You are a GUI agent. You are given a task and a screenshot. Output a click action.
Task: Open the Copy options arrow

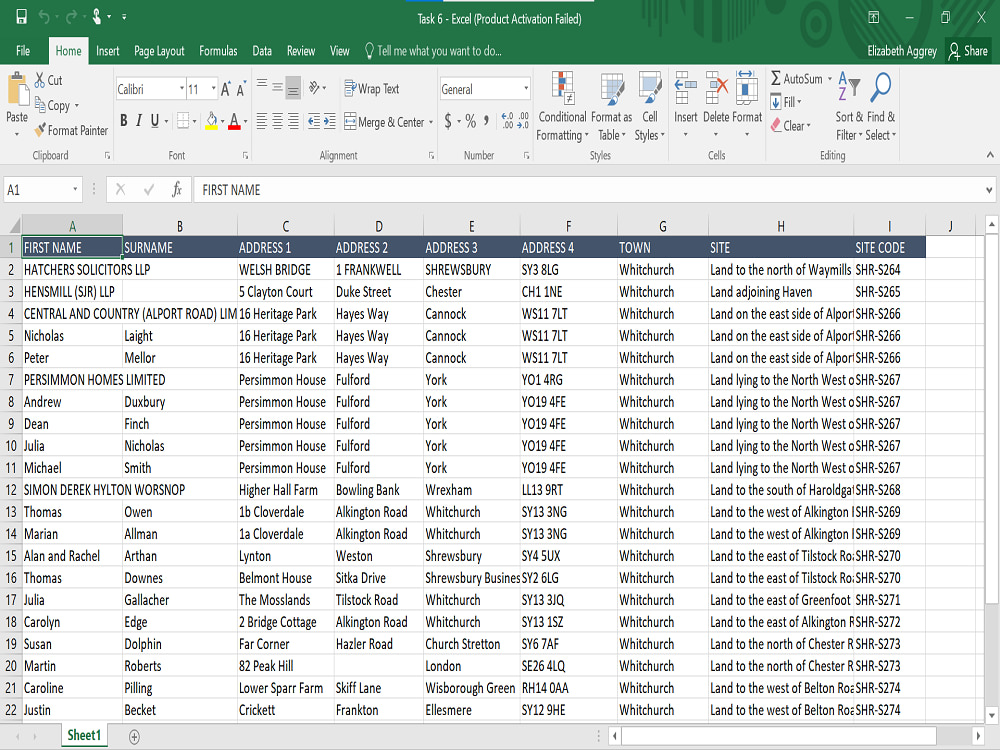point(77,106)
